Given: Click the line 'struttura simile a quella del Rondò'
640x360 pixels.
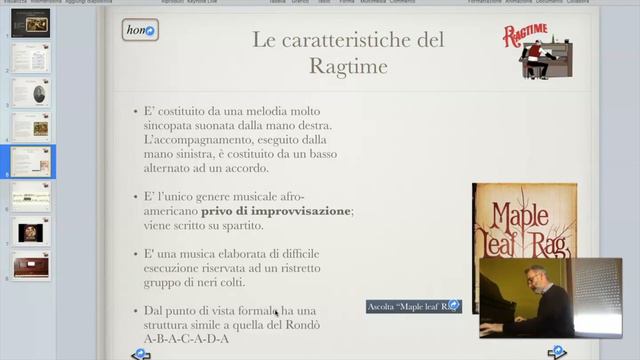Looking at the screenshot, I should coord(231,325).
